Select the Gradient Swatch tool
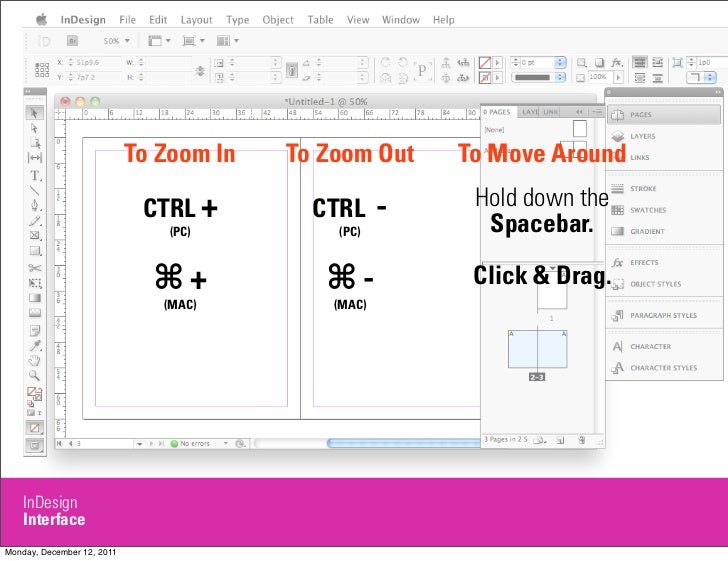The width and height of the screenshot is (728, 561). pos(35,298)
